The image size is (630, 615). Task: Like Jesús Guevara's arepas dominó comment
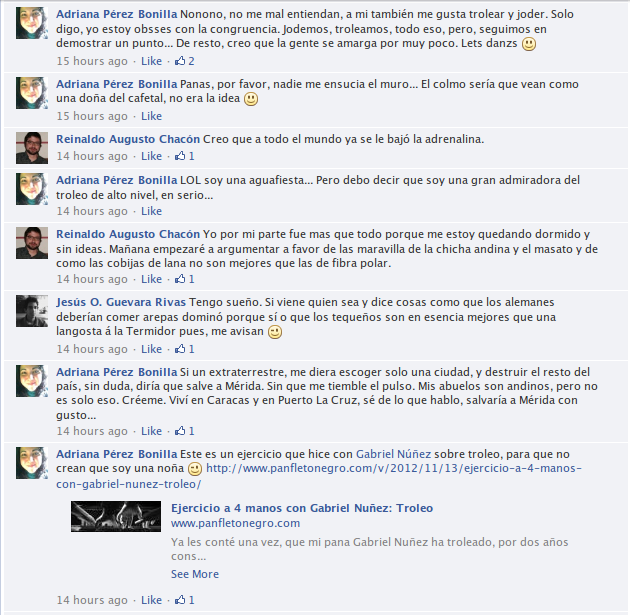151,349
